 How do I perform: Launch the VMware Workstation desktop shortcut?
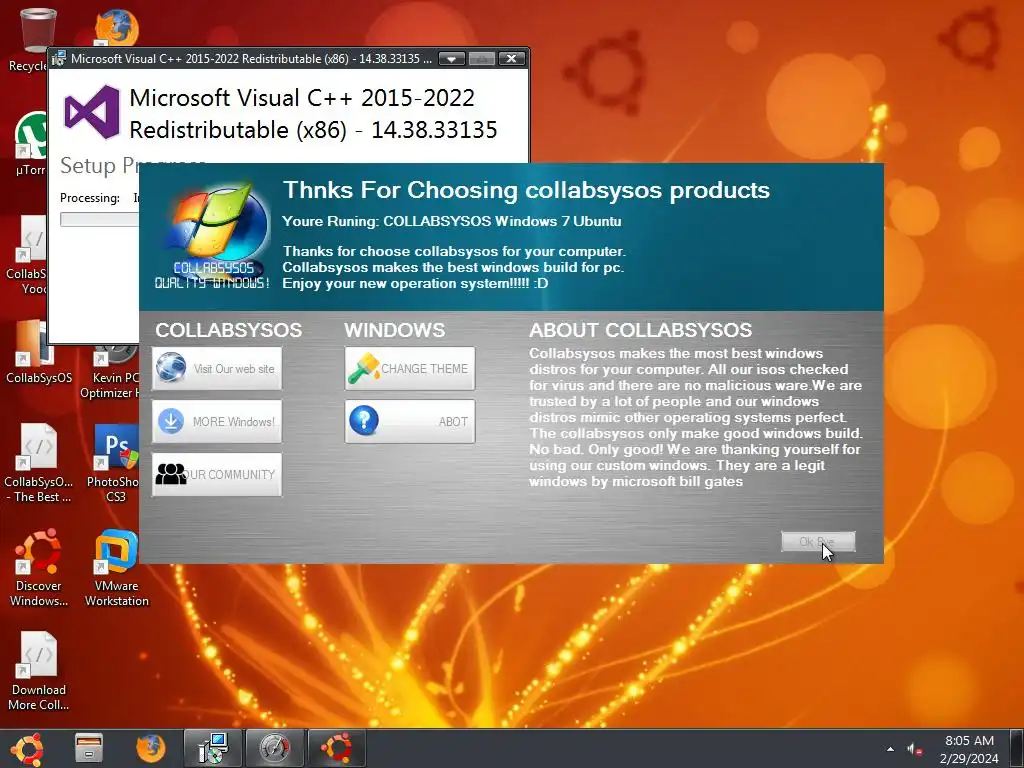(x=116, y=567)
